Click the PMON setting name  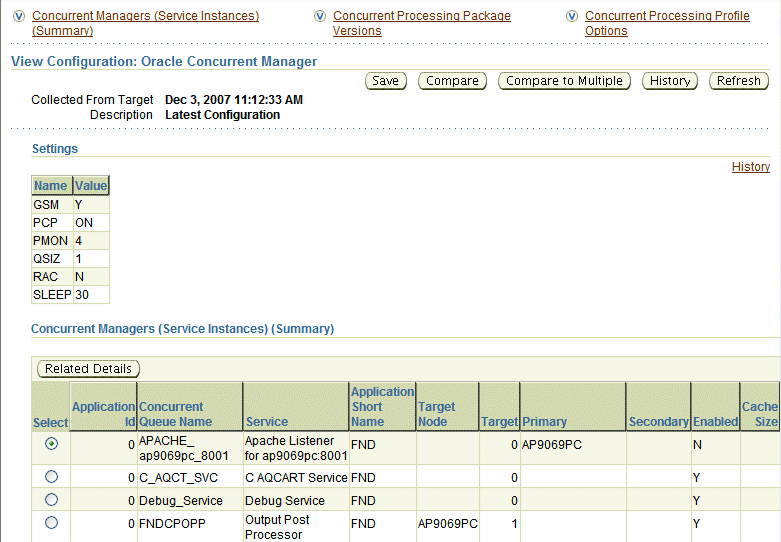pyautogui.click(x=50, y=241)
